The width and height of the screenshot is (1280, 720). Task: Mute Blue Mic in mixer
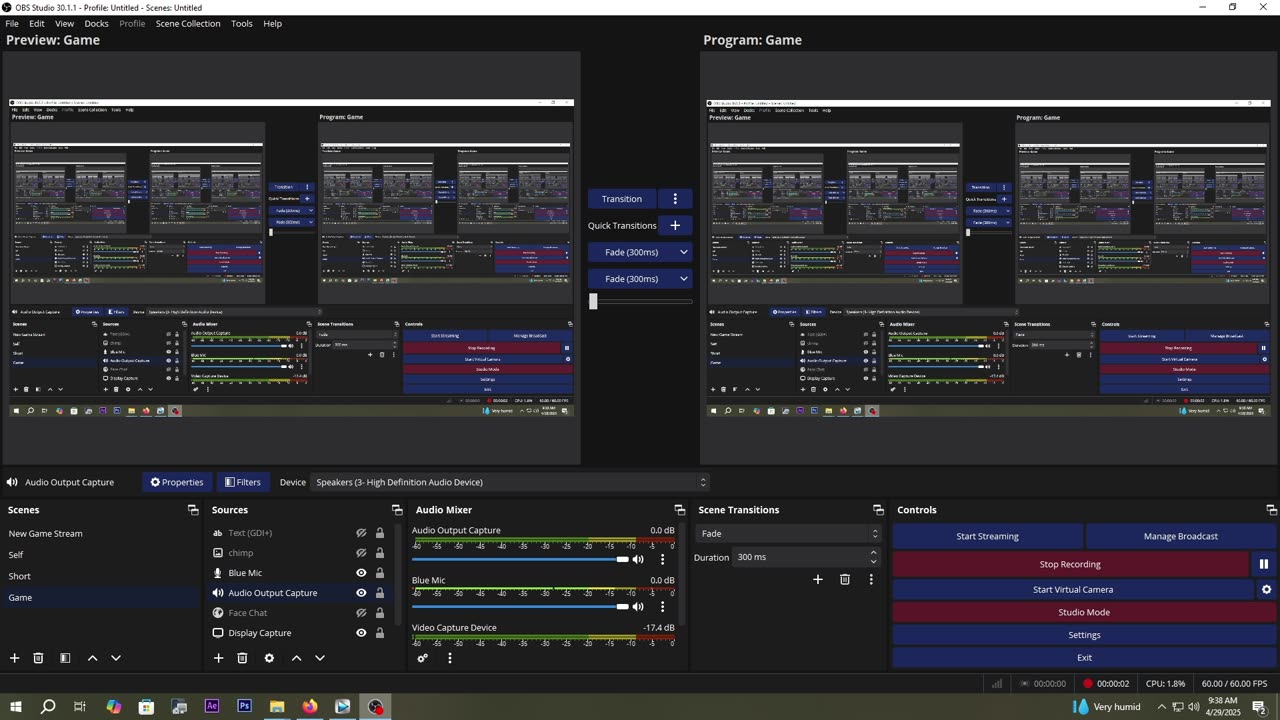coord(638,607)
